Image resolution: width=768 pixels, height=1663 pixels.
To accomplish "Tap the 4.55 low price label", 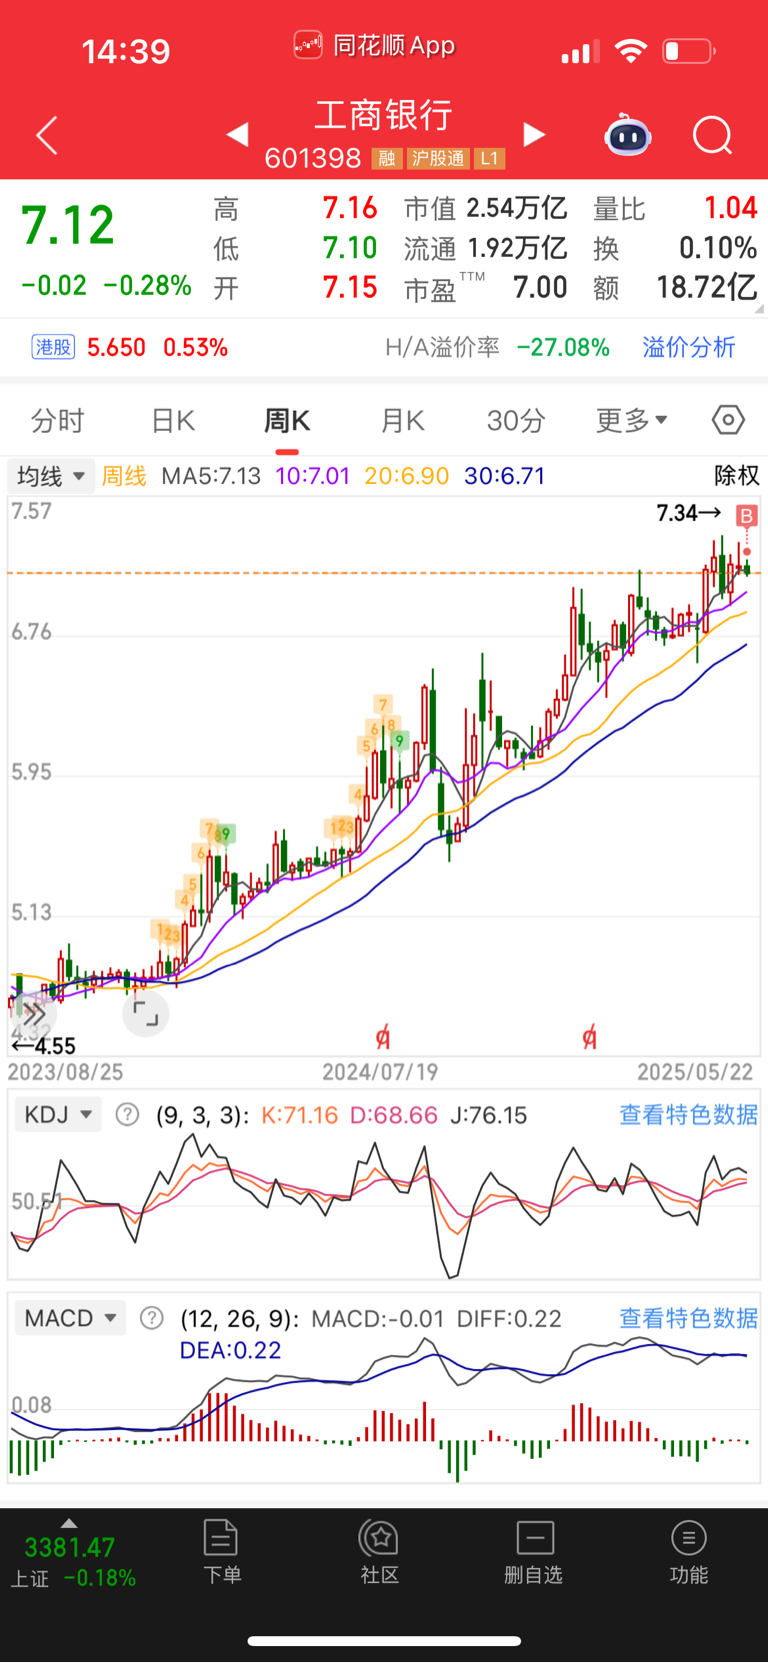I will (x=43, y=1046).
